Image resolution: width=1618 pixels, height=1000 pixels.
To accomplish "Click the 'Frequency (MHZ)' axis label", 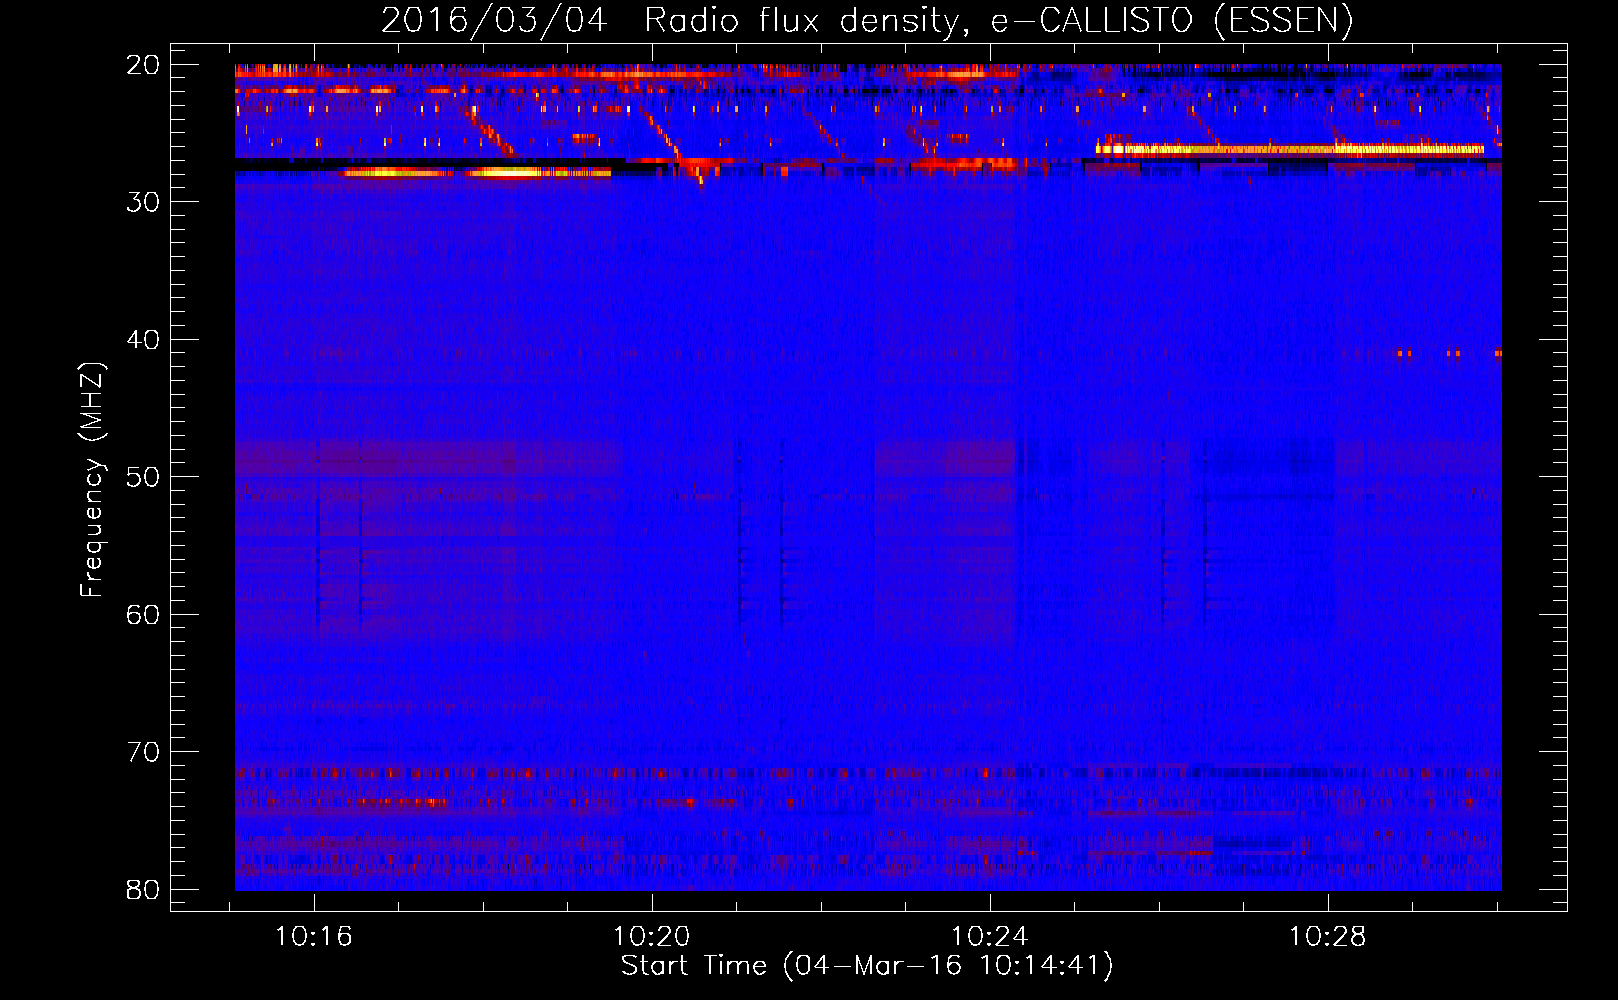I will [x=92, y=480].
